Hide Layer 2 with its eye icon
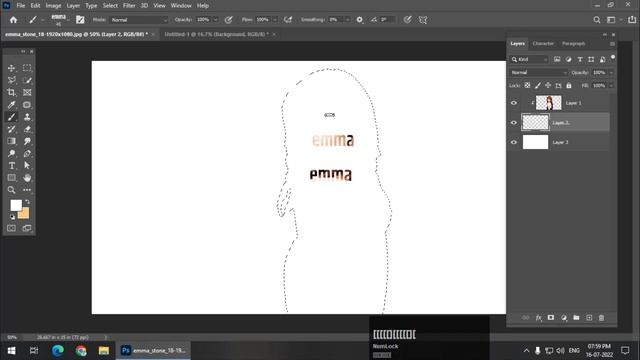This screenshot has width=640, height=360. click(x=514, y=122)
